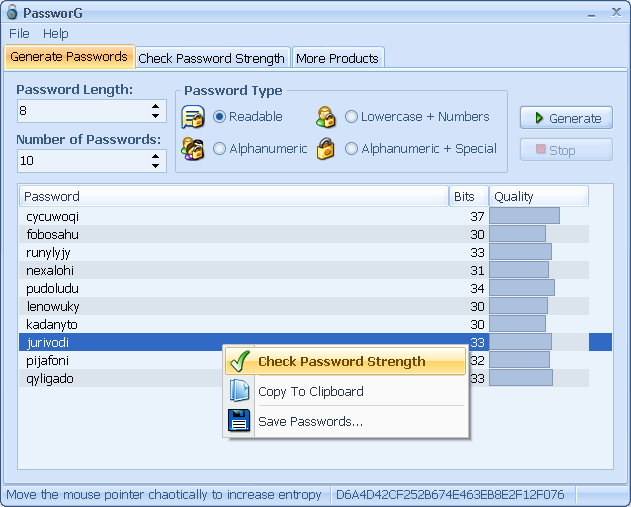Decrease Password Length with down arrow
Viewport: 631px width, 507px height.
point(155,116)
